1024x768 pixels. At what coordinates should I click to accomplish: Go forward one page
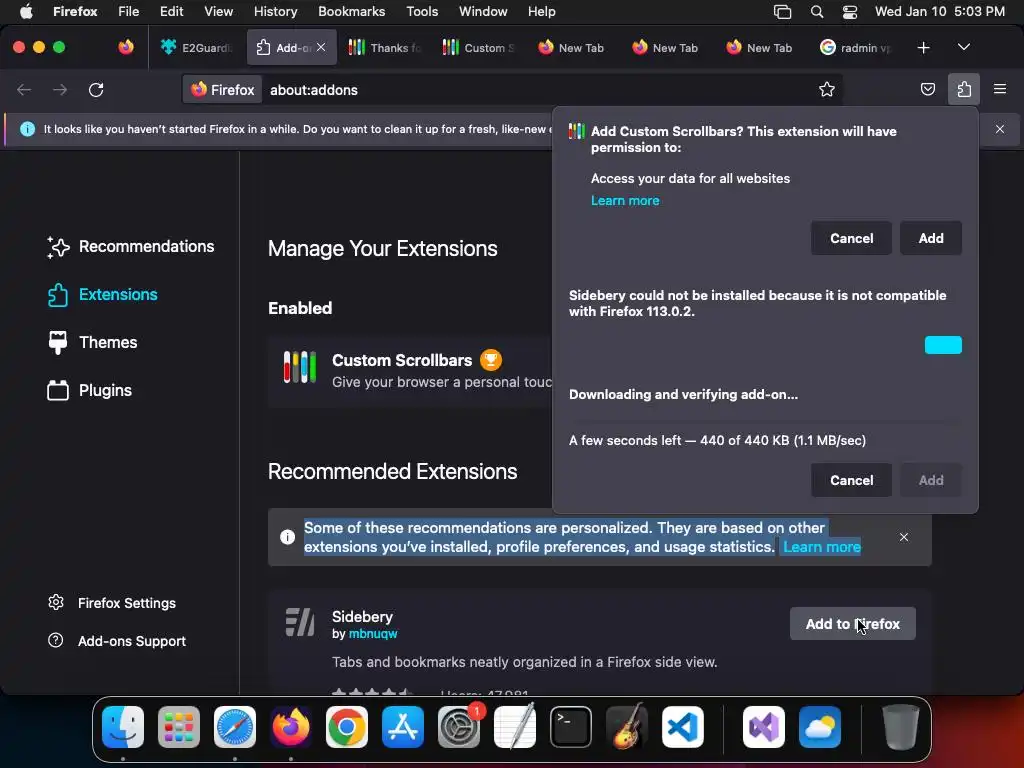(x=60, y=89)
